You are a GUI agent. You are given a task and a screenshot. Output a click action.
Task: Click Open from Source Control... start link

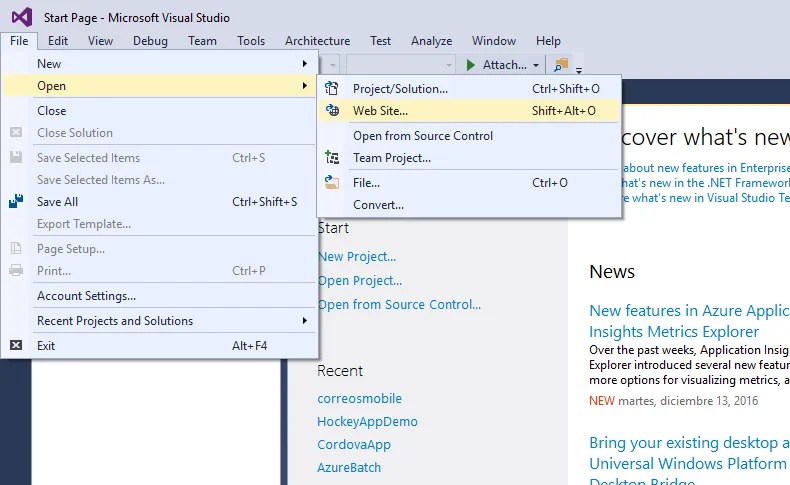(x=400, y=304)
